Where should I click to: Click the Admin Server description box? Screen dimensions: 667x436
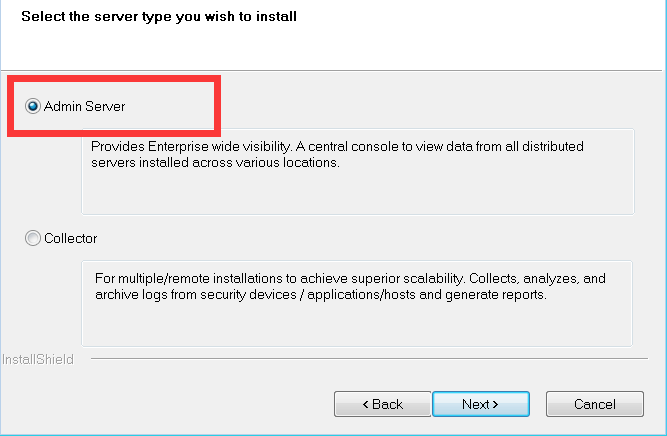pos(358,171)
